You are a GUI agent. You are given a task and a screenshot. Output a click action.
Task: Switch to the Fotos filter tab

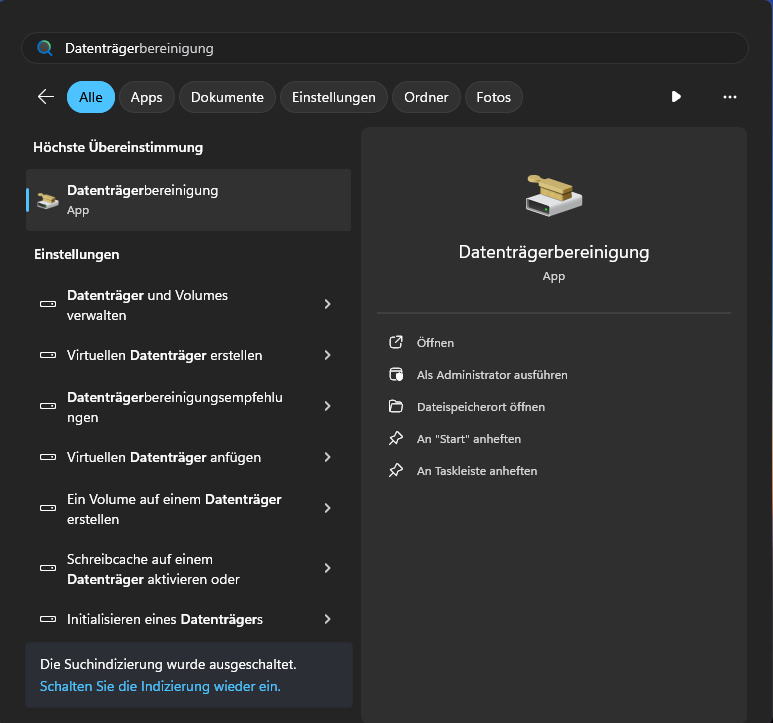493,97
